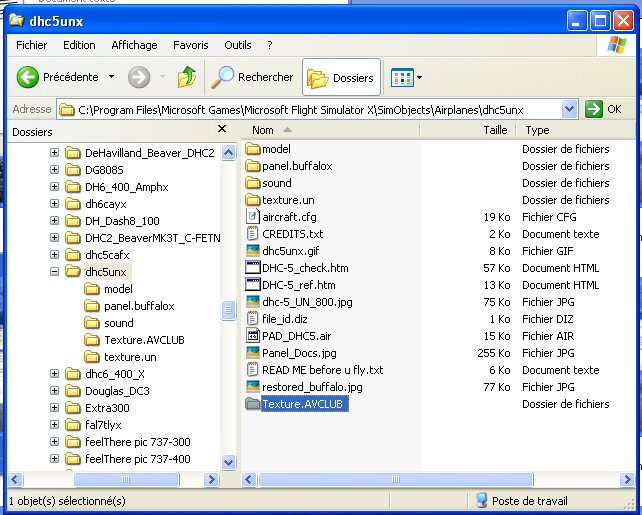Open the address bar dropdown arrow
This screenshot has height=515, width=642.
tap(569, 109)
